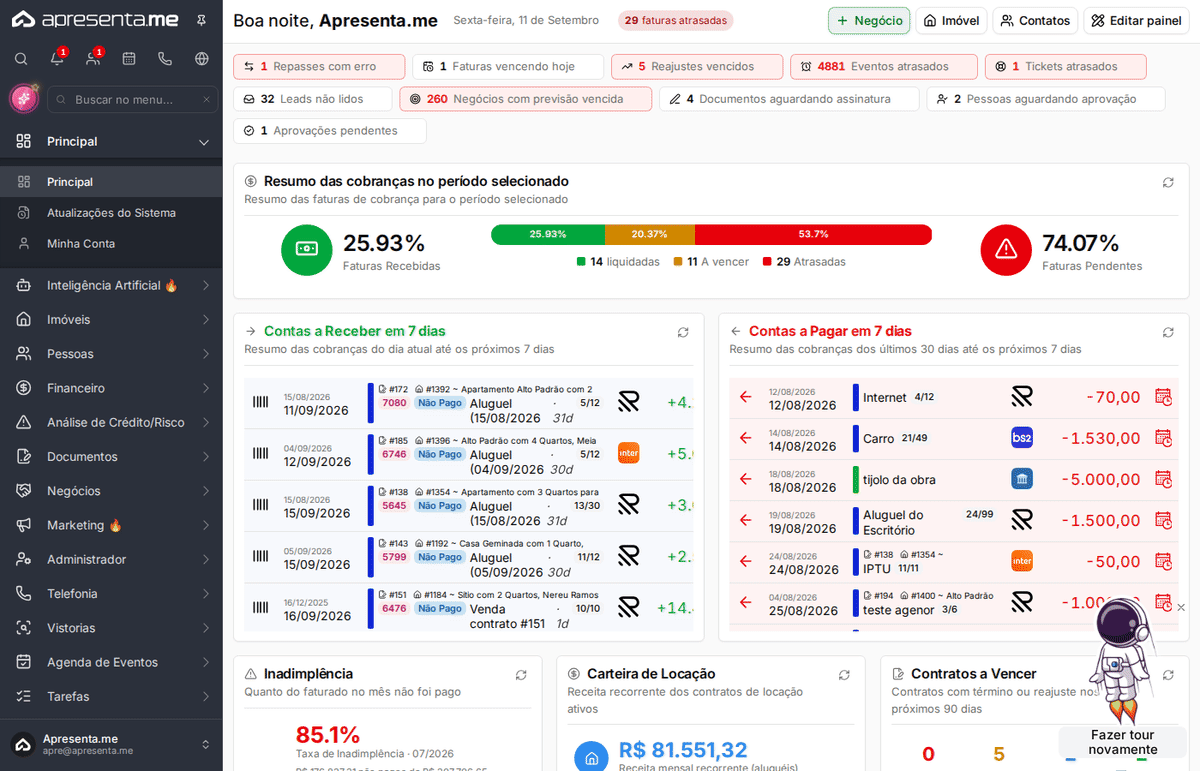Open Agenda de Eventos menu
The image size is (1200, 771).
click(x=111, y=662)
